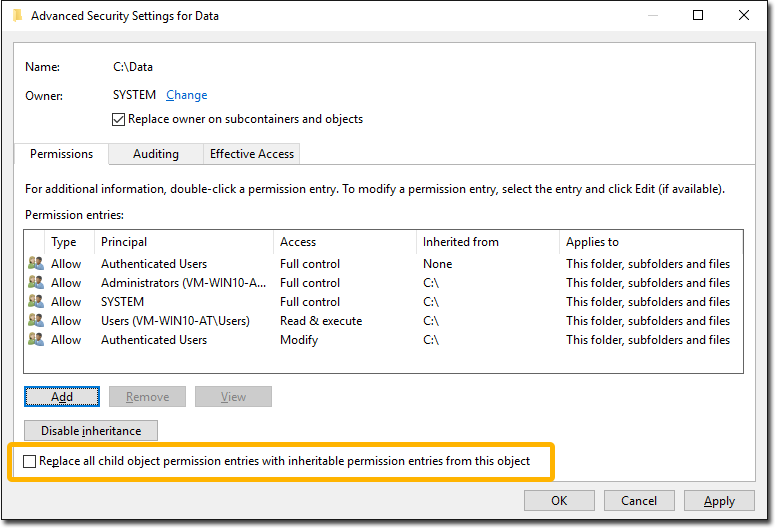Screen dimensions: 775x528
Task: Sort by the Inherited from column header
Action: pos(488,242)
